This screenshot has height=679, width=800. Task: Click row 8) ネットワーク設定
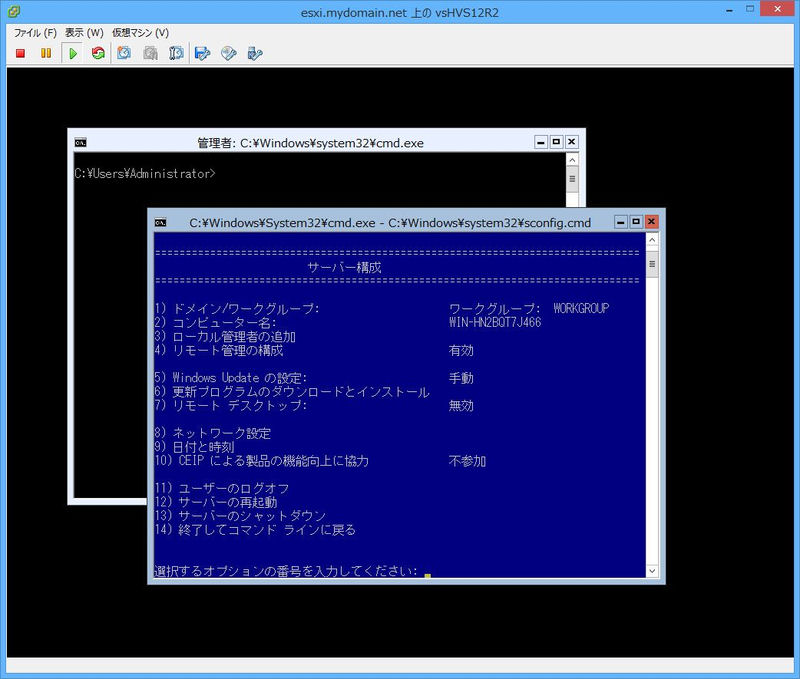click(x=212, y=433)
